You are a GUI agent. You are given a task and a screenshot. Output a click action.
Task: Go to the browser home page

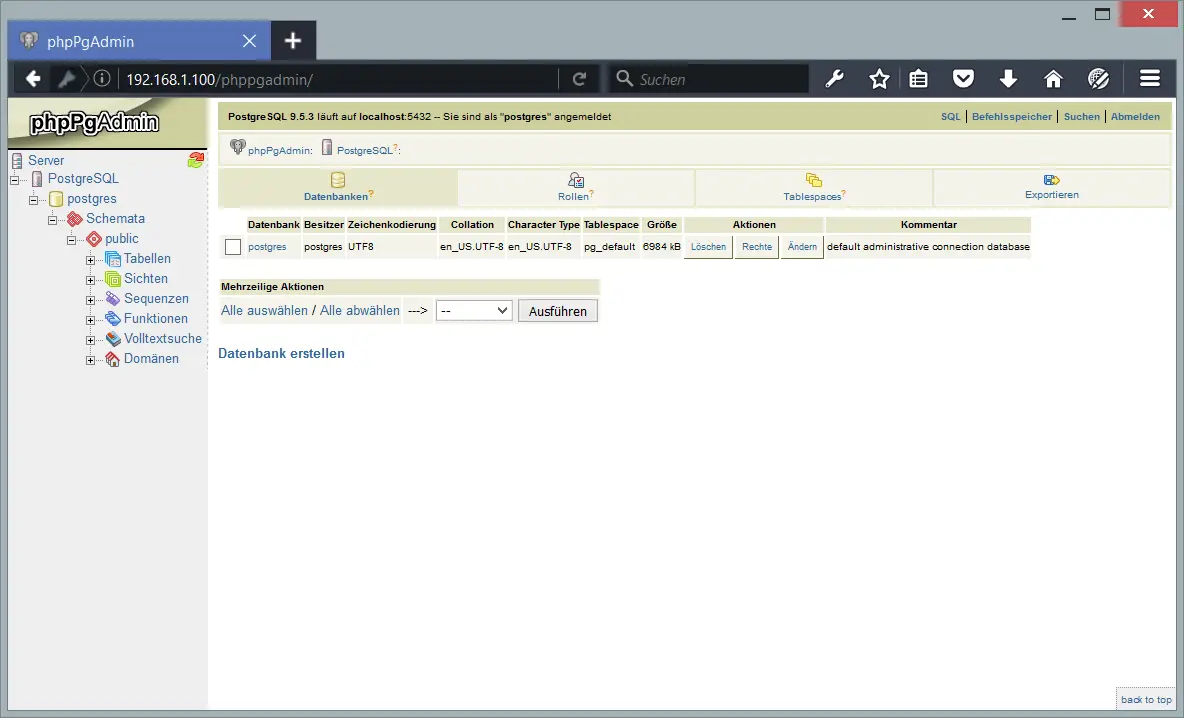1053,79
